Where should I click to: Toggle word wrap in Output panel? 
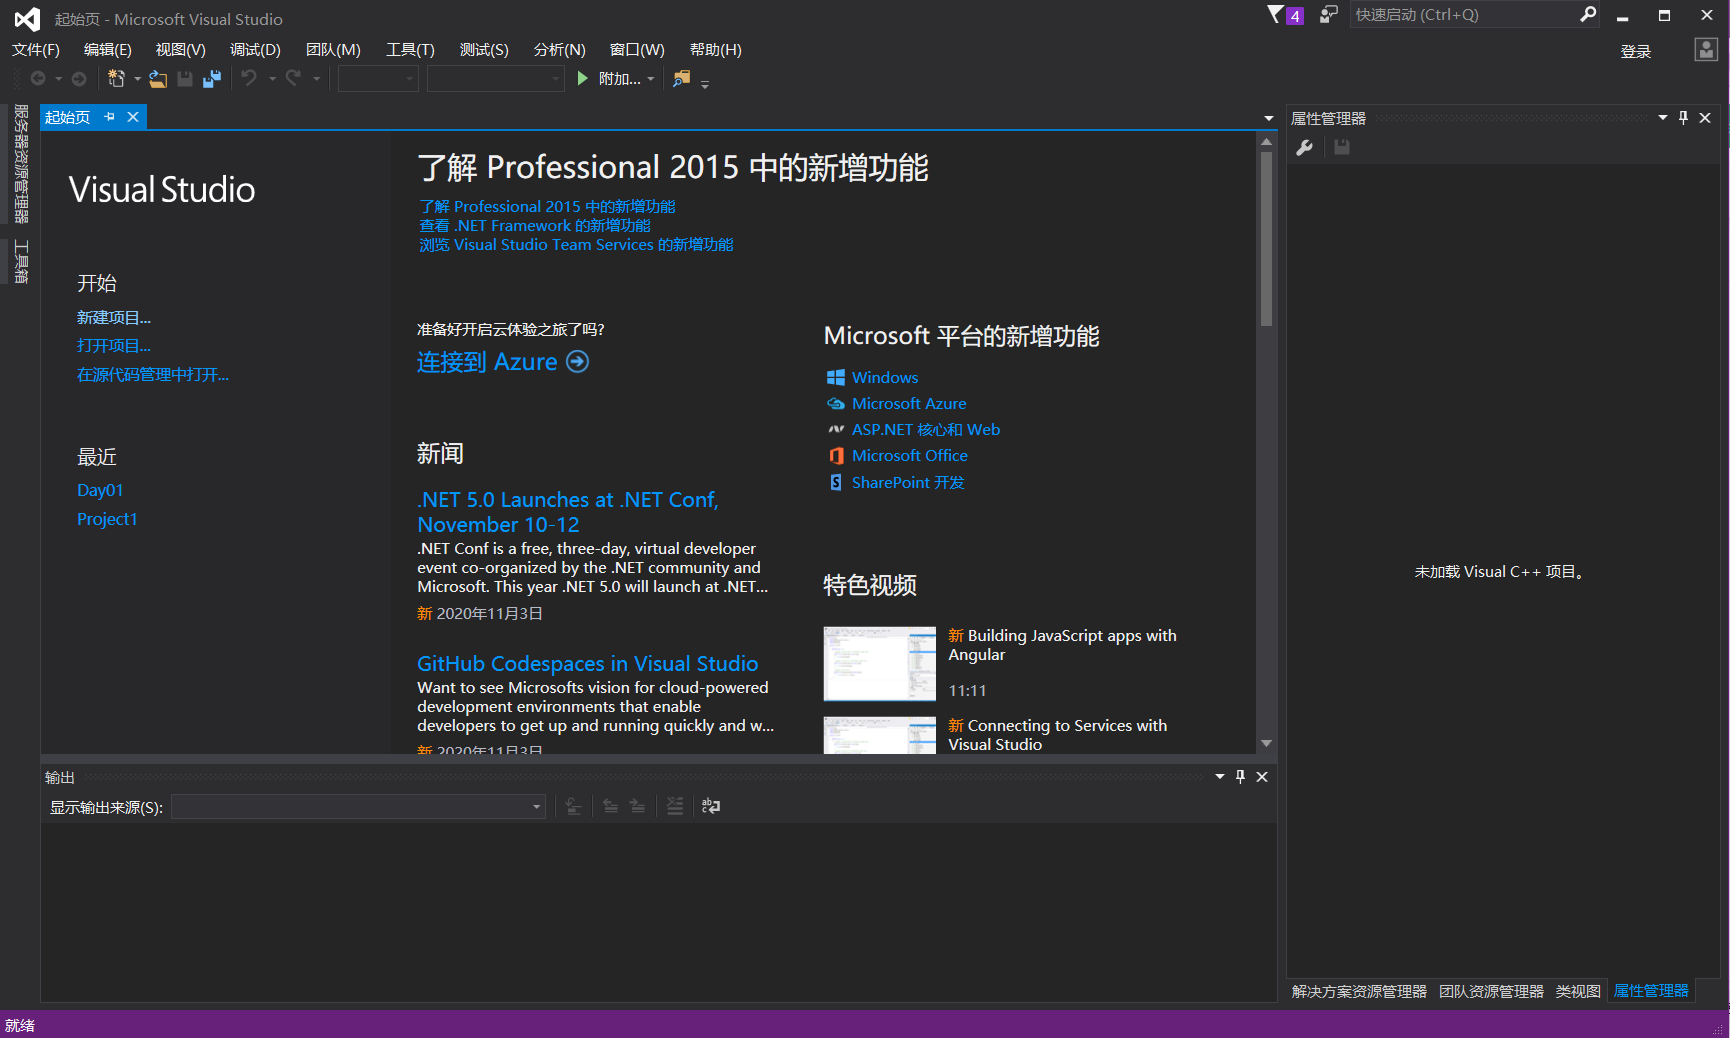(711, 806)
